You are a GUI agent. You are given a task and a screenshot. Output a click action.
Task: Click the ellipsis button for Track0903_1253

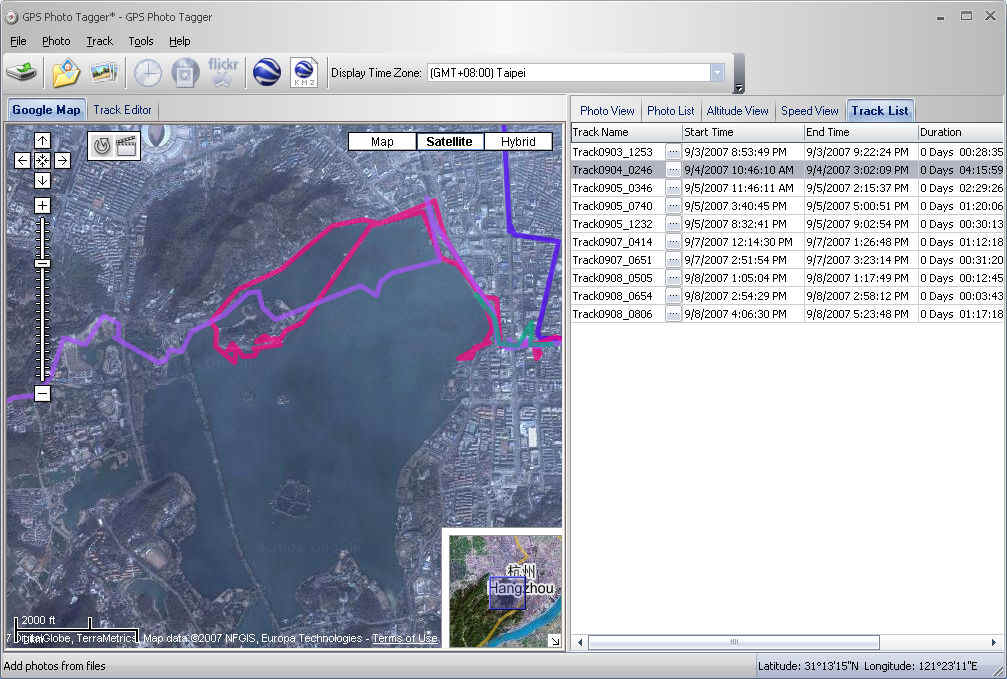click(672, 152)
